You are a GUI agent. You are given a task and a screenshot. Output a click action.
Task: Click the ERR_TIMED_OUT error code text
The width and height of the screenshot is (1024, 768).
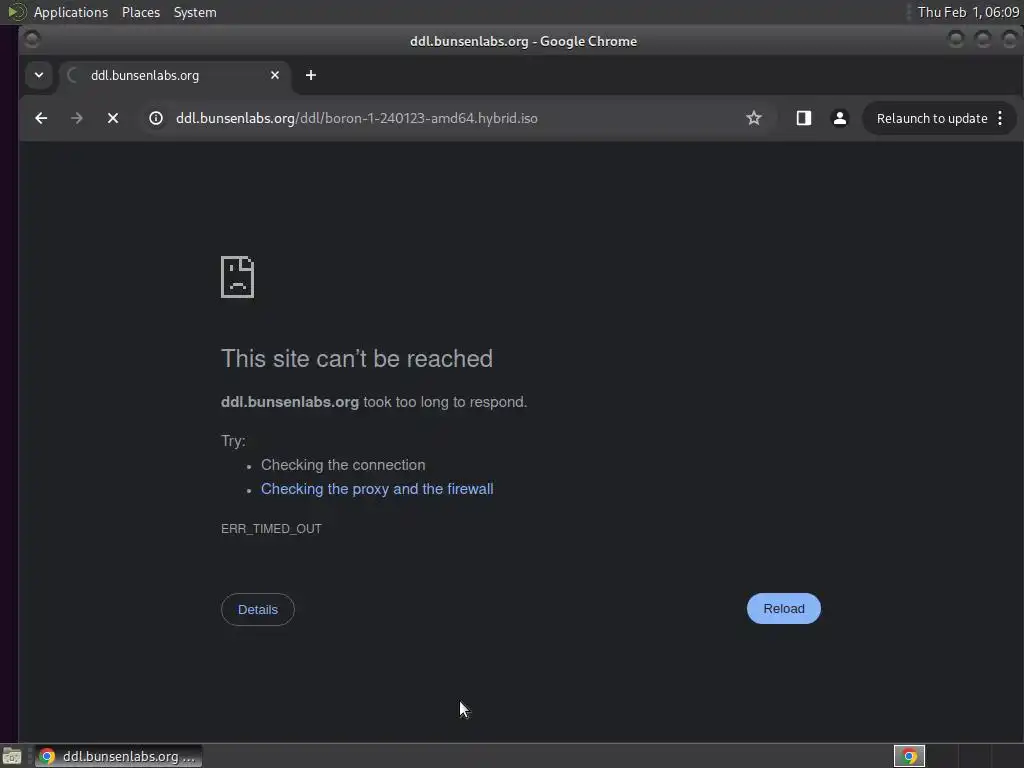[271, 528]
